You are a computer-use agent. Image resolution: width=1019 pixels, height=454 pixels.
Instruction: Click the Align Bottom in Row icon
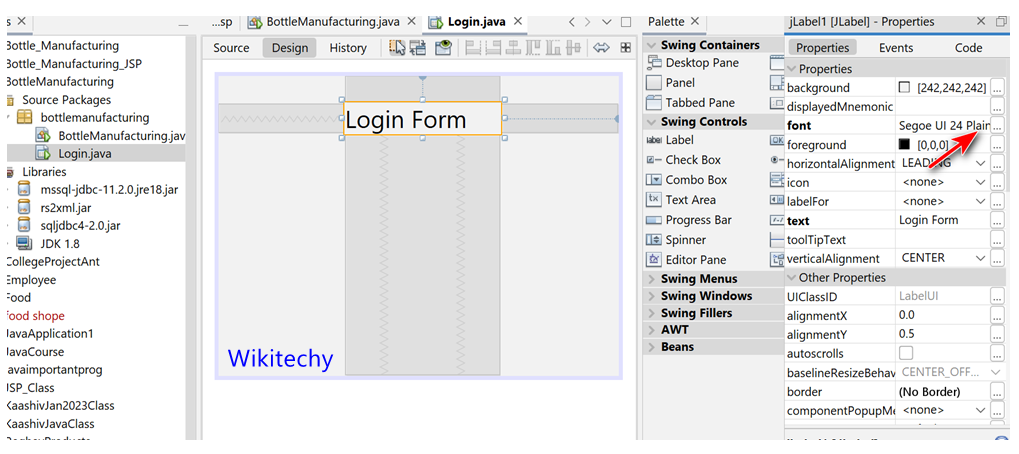(x=553, y=47)
